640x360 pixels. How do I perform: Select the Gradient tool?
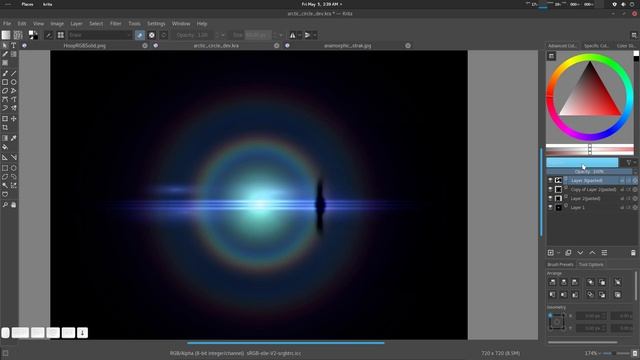click(x=5, y=138)
